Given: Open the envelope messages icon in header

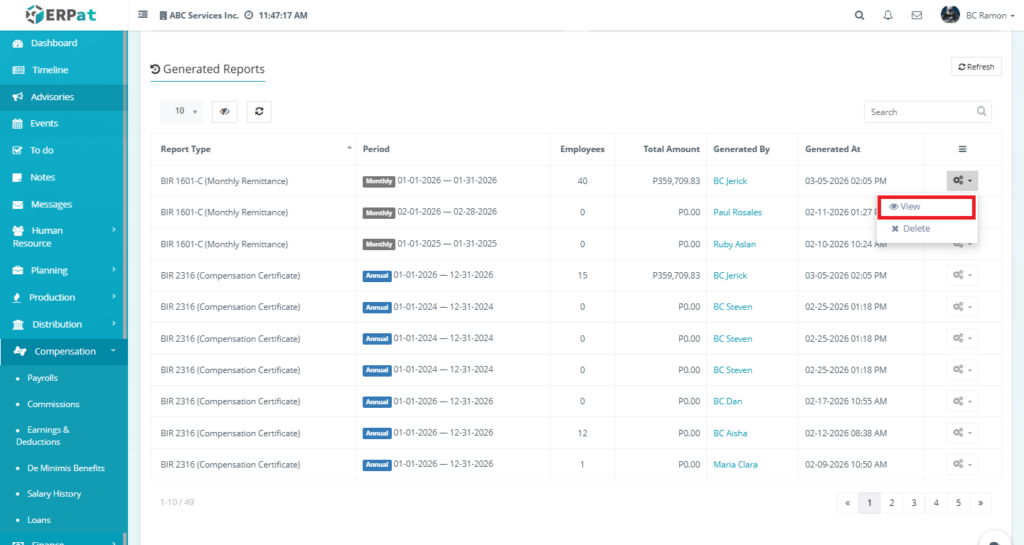Looking at the screenshot, I should point(917,16).
